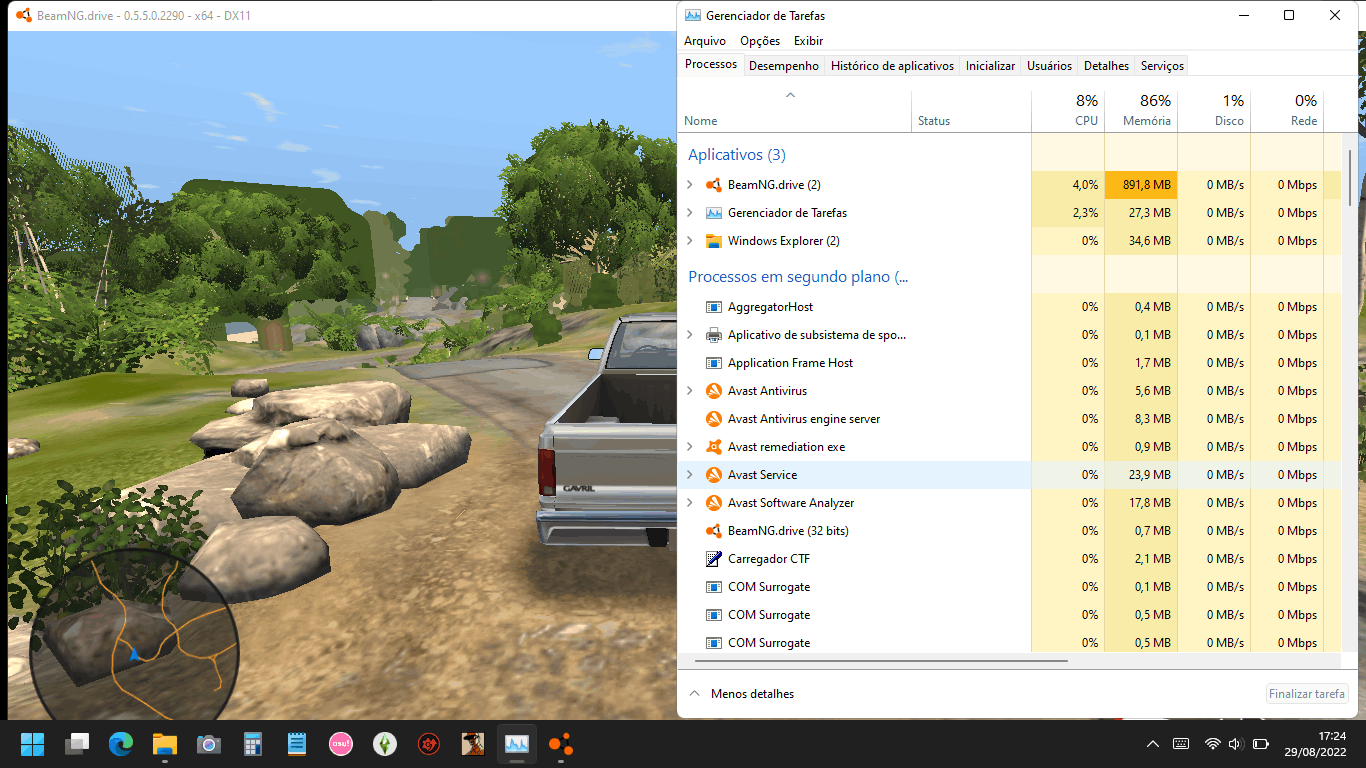Click the BeamNG logo in the game title bar
This screenshot has height=768, width=1366.
click(22, 16)
